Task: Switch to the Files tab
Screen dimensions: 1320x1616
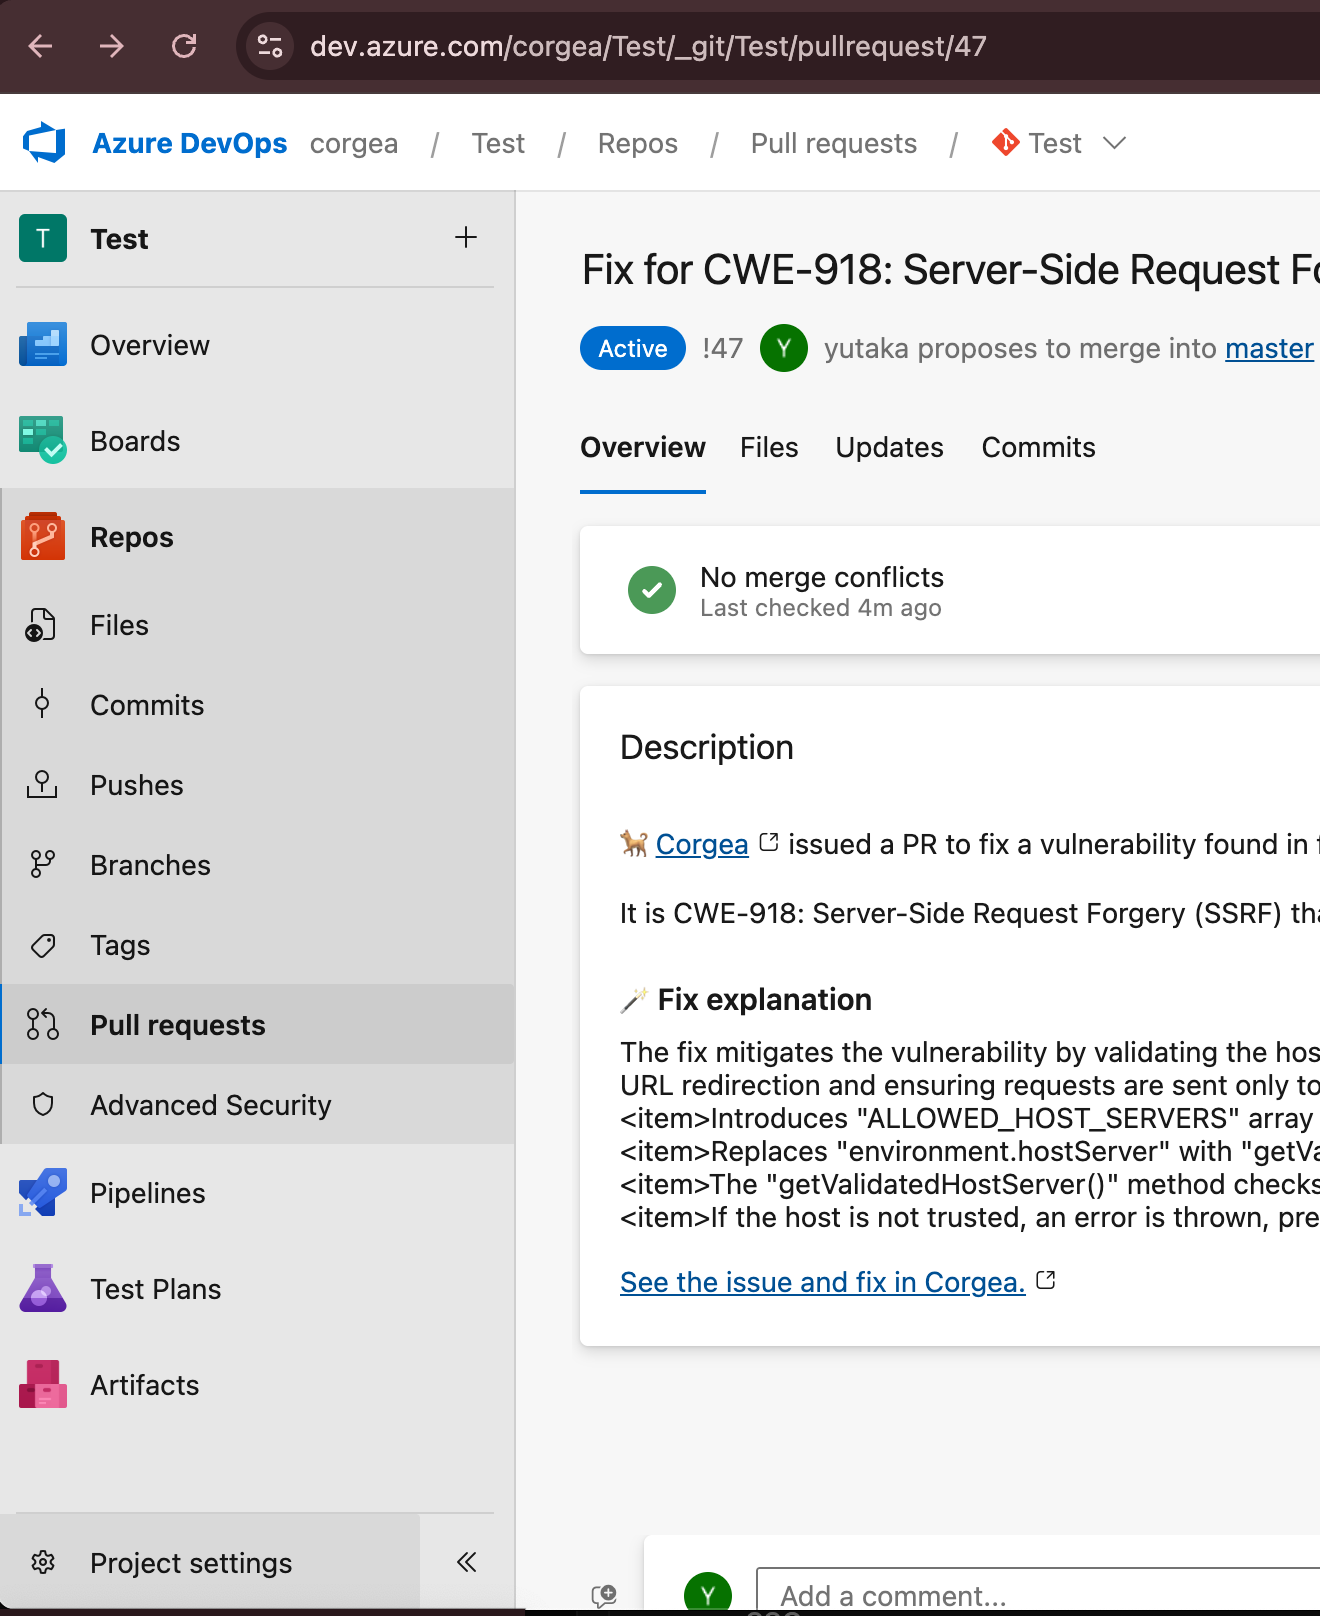Action: [769, 447]
